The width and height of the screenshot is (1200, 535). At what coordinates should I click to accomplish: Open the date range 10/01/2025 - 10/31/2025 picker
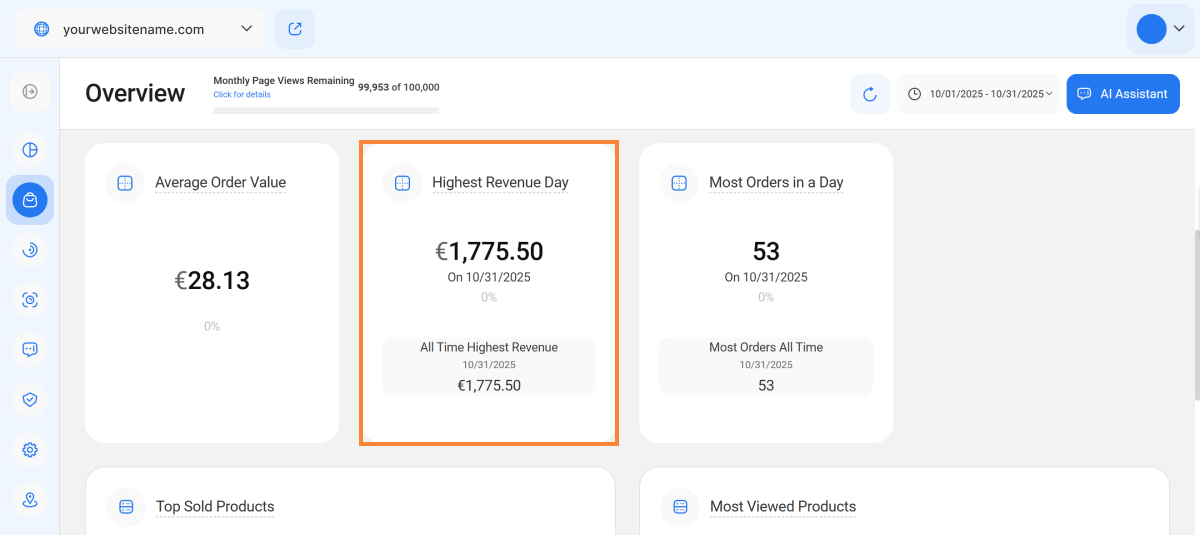tap(978, 94)
